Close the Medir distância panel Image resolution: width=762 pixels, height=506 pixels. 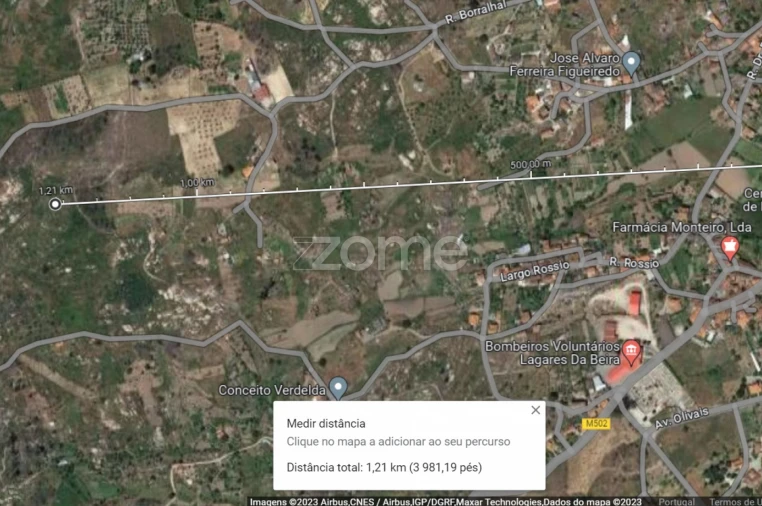536,410
